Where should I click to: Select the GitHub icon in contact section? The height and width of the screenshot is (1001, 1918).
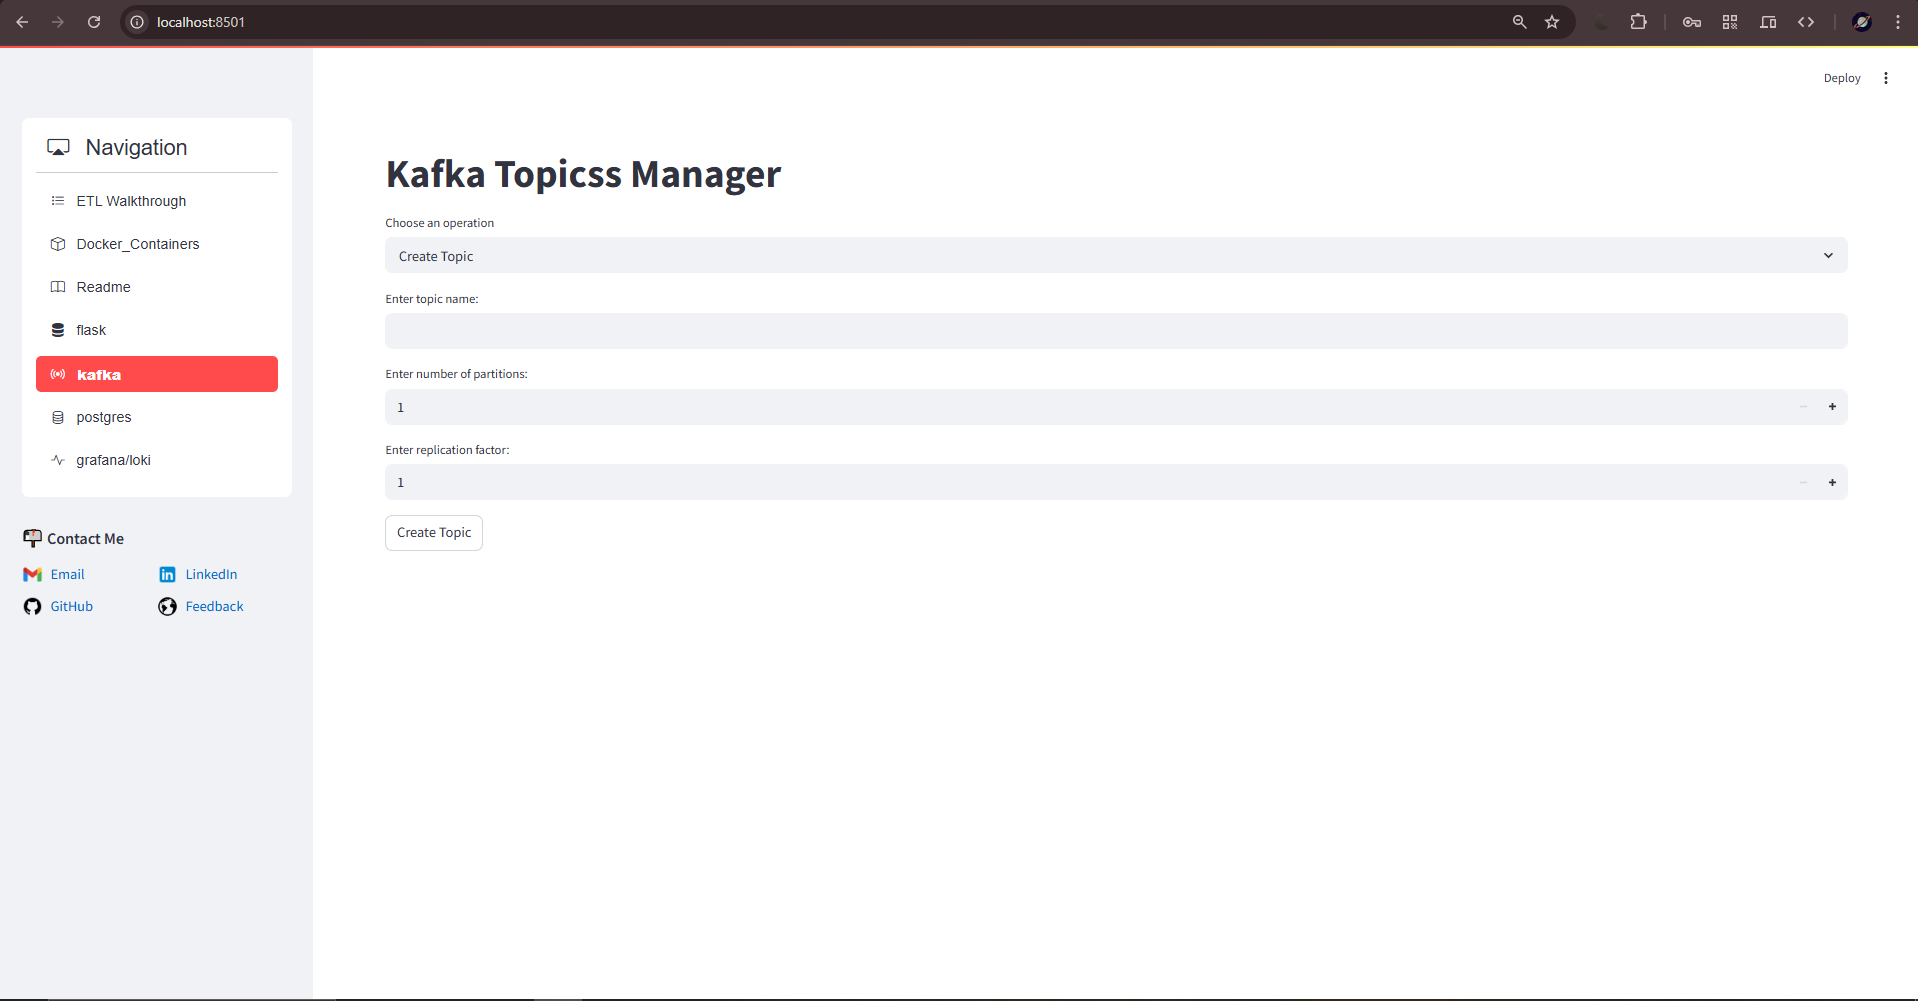[x=32, y=606]
